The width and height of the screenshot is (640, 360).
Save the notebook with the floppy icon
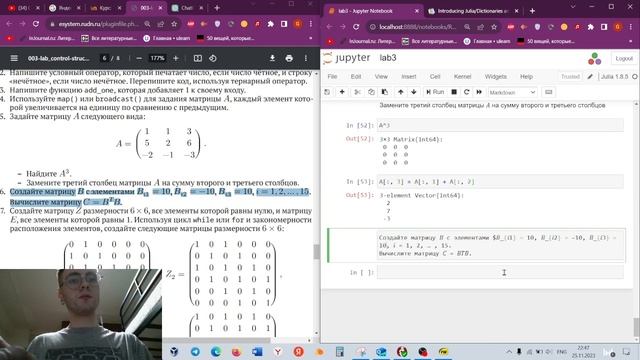coord(327,92)
